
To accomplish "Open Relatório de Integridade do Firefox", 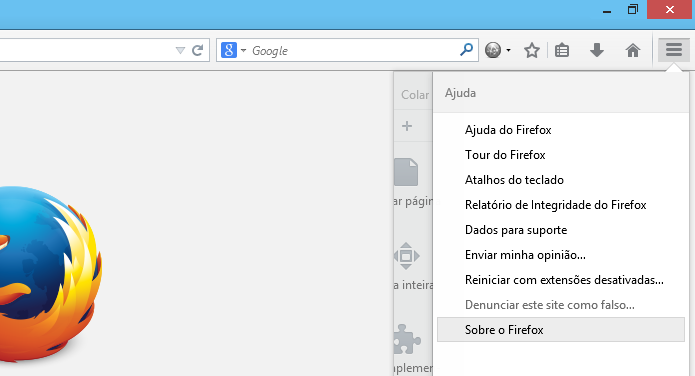I will click(561, 205).
